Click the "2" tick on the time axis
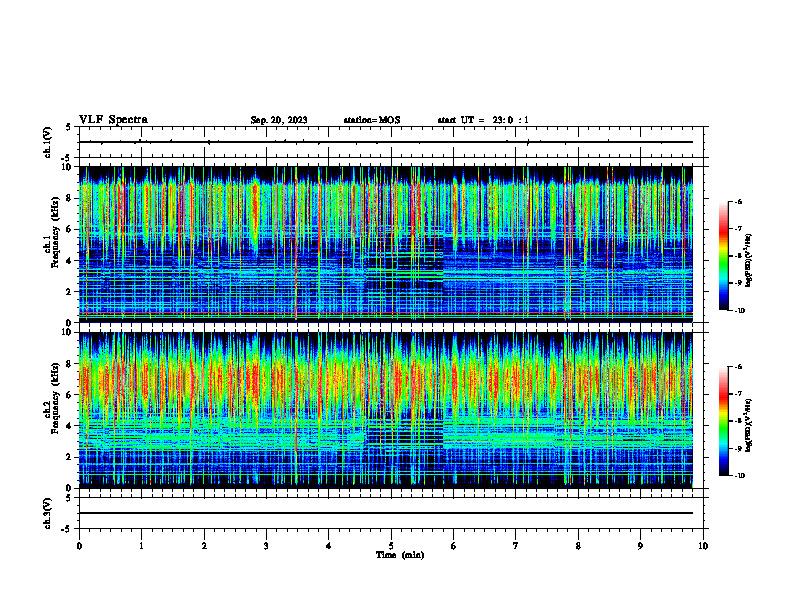Screen dimensions: 792x612 [x=204, y=546]
